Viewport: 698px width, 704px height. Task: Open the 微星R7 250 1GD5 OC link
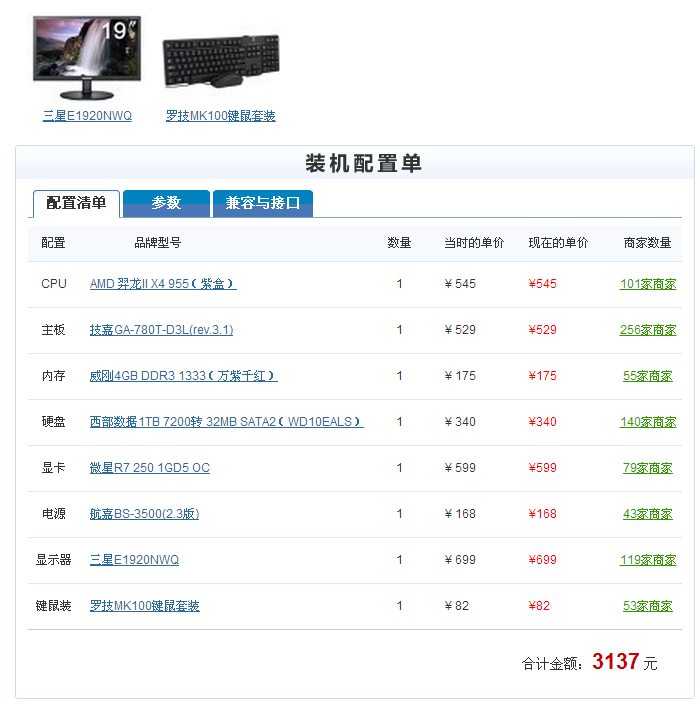coord(149,468)
